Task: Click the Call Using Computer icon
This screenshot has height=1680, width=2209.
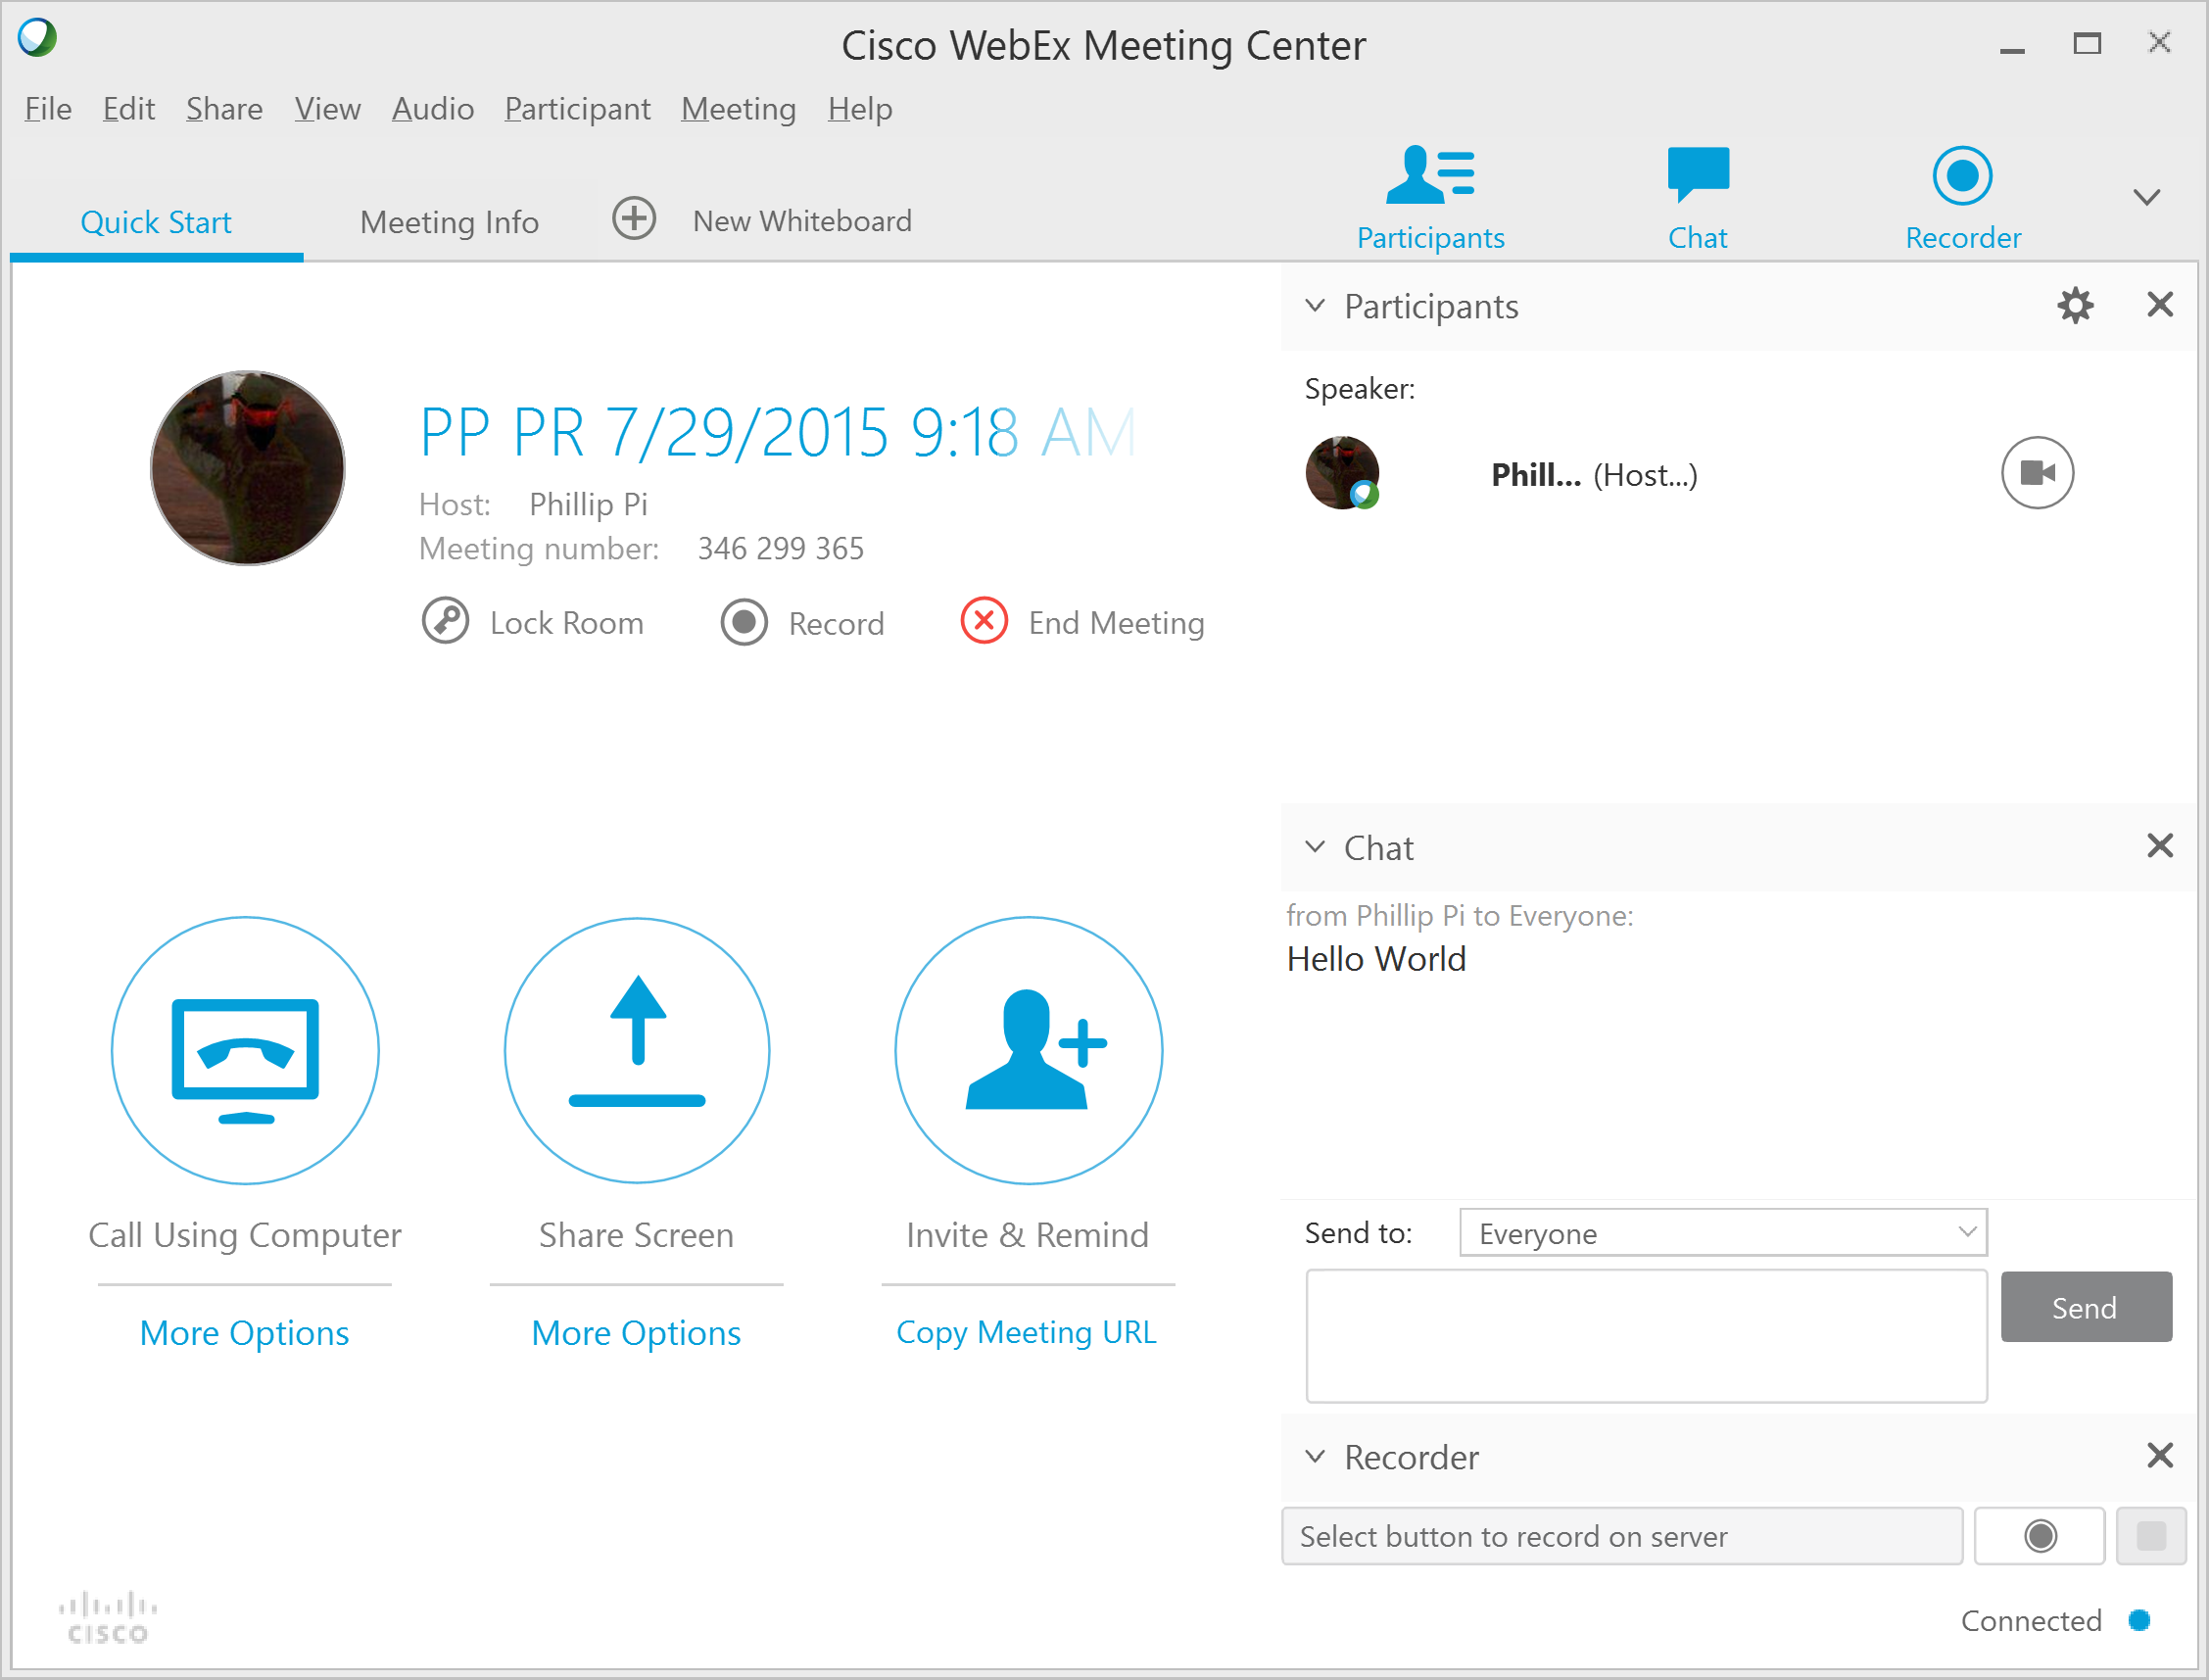Action: click(x=245, y=1051)
